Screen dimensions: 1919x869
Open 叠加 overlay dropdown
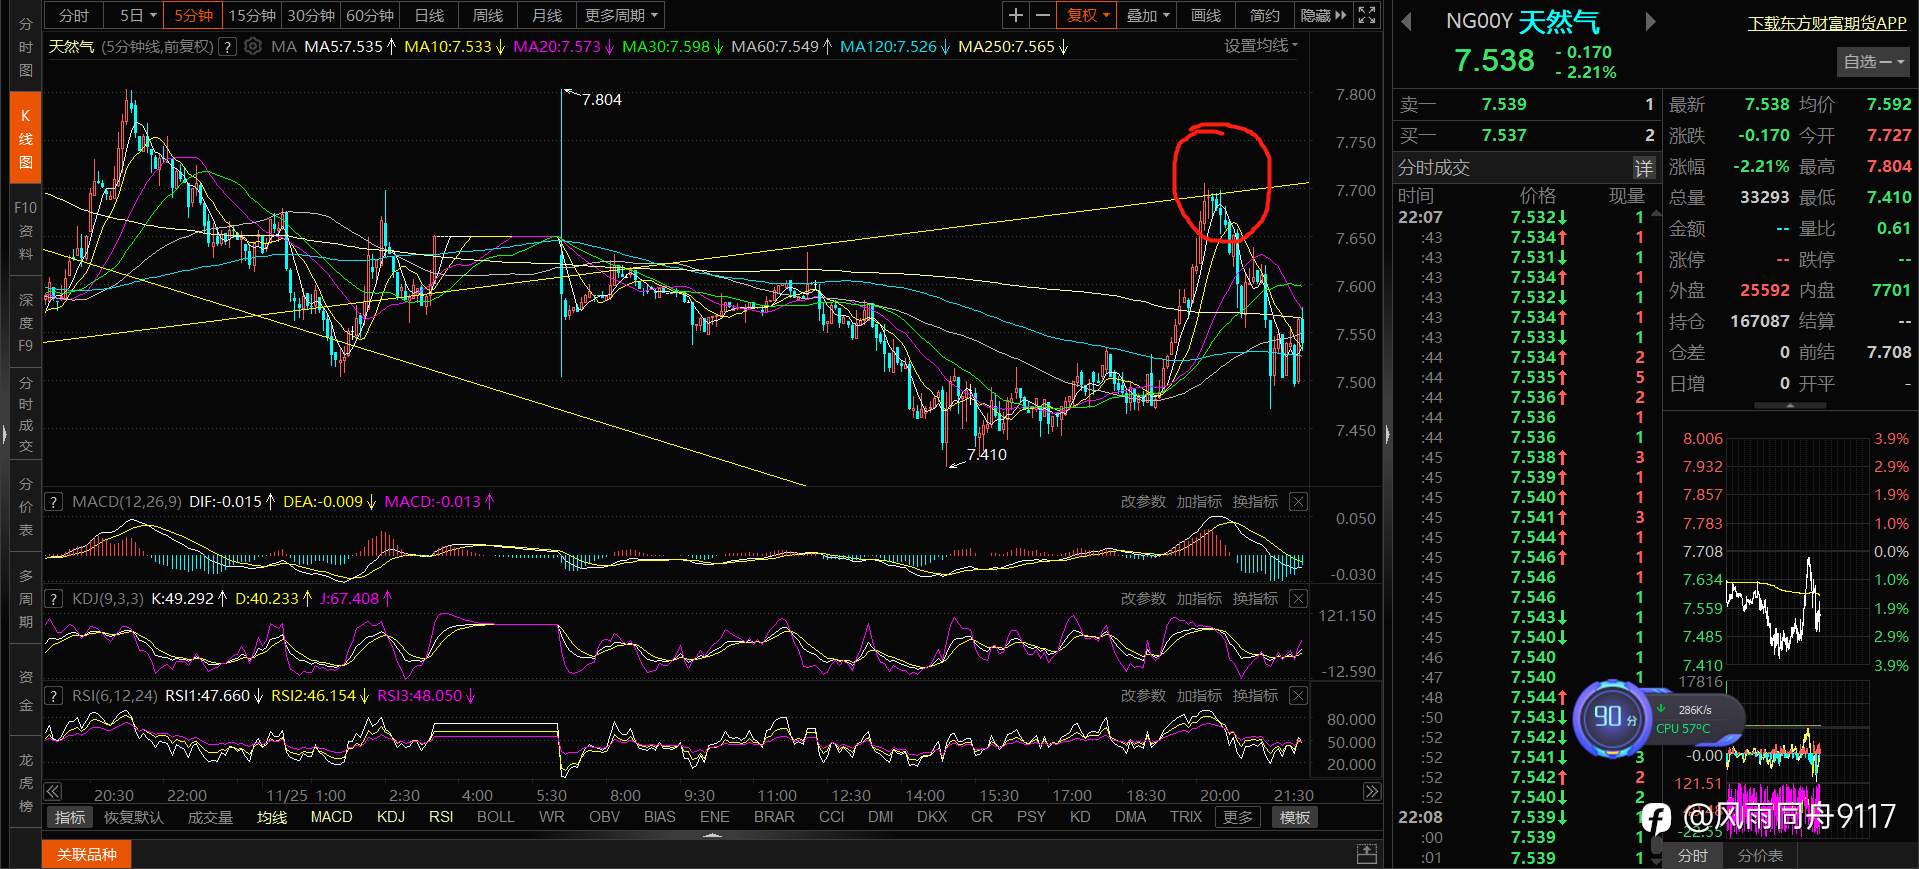[1148, 15]
